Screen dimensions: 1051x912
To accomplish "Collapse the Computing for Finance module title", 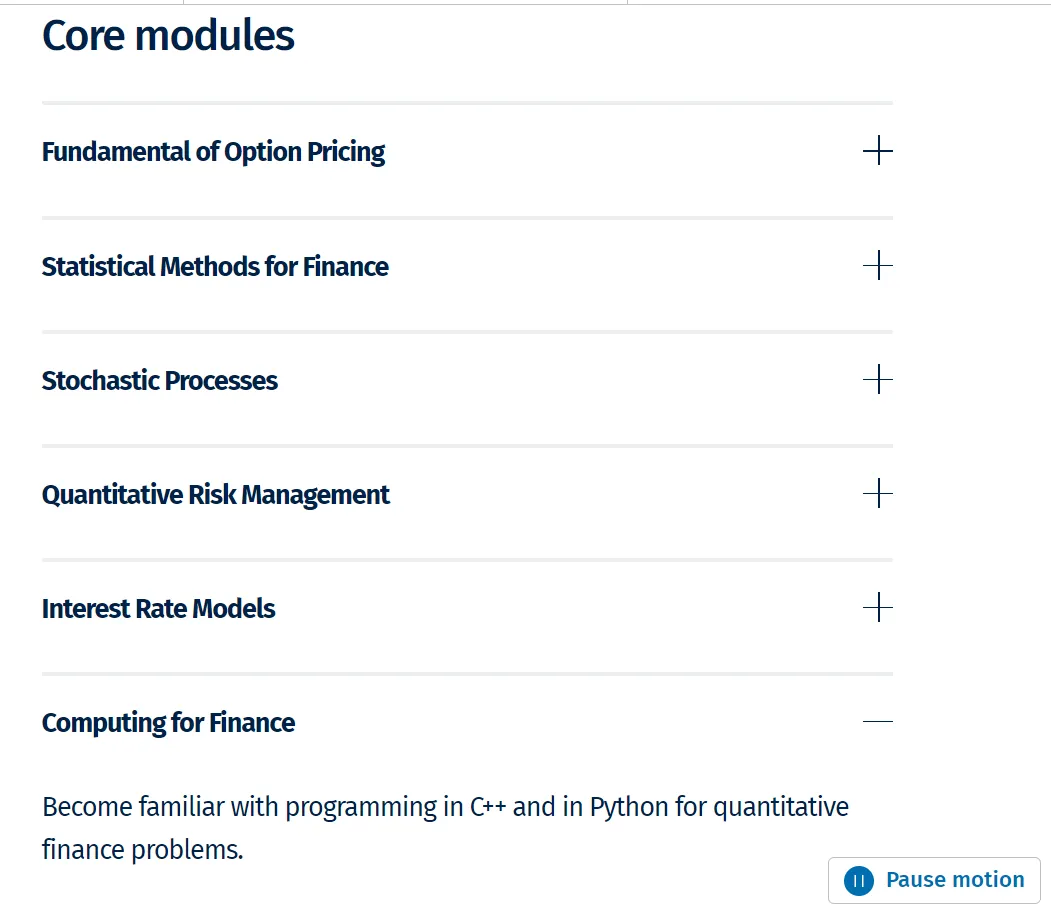I will pos(168,723).
